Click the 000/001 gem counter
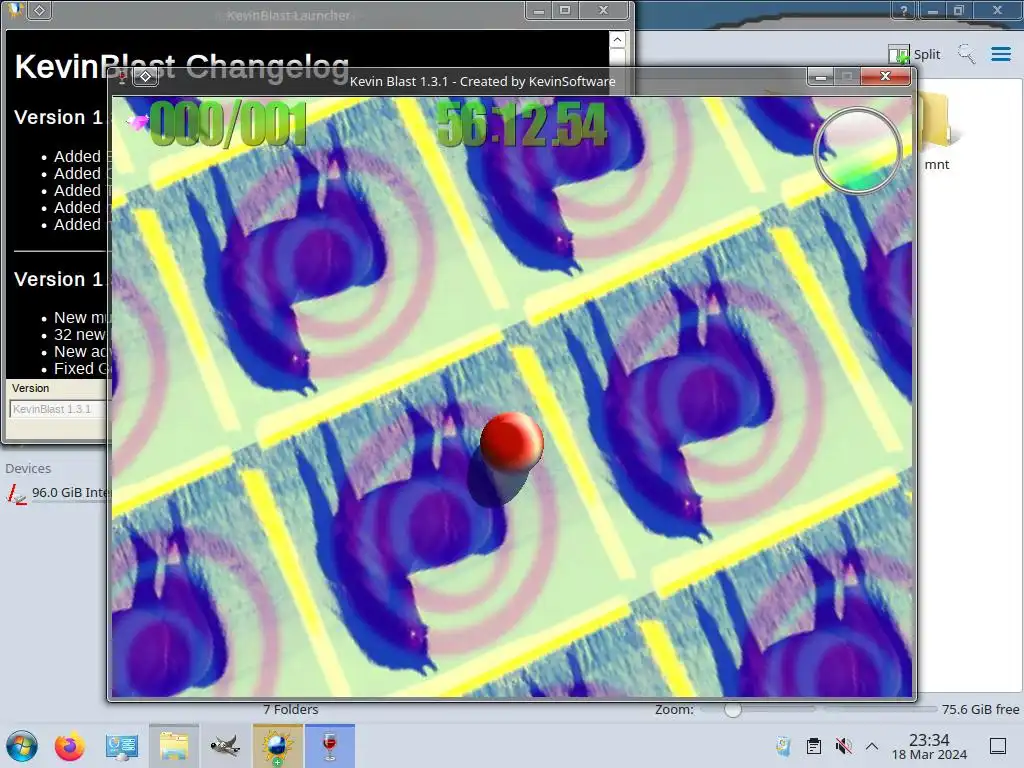 click(x=228, y=123)
